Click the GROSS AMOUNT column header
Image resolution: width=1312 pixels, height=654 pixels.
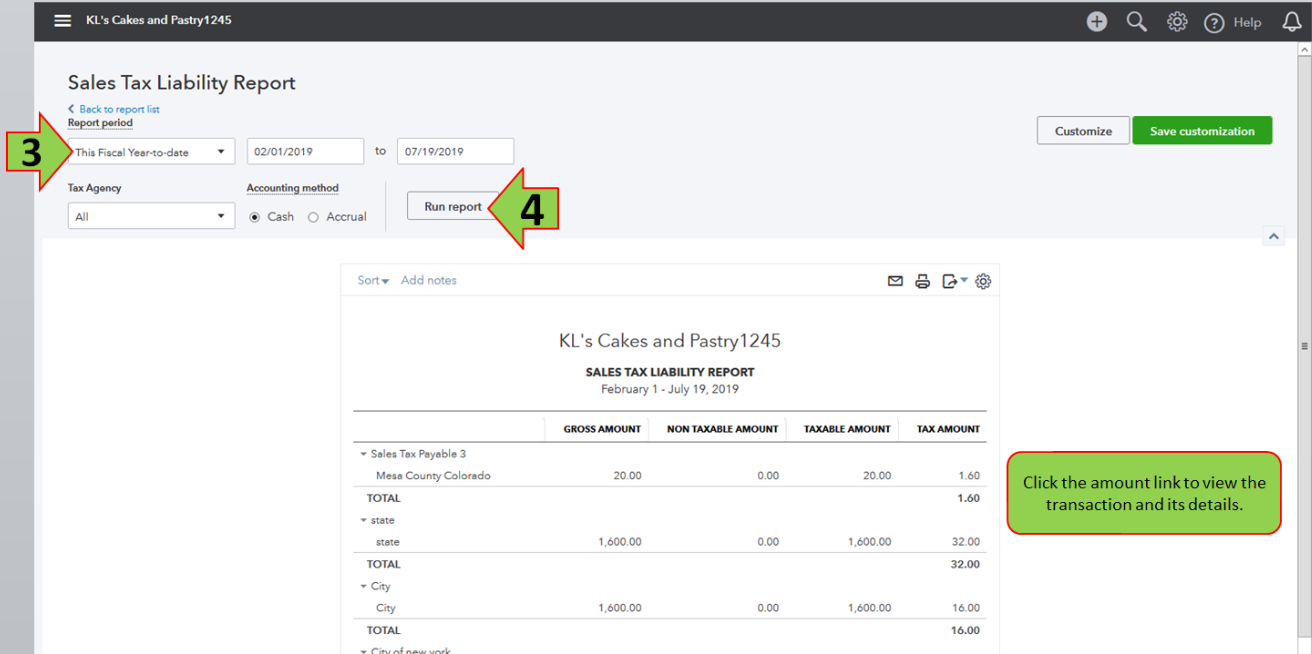pyautogui.click(x=602, y=429)
